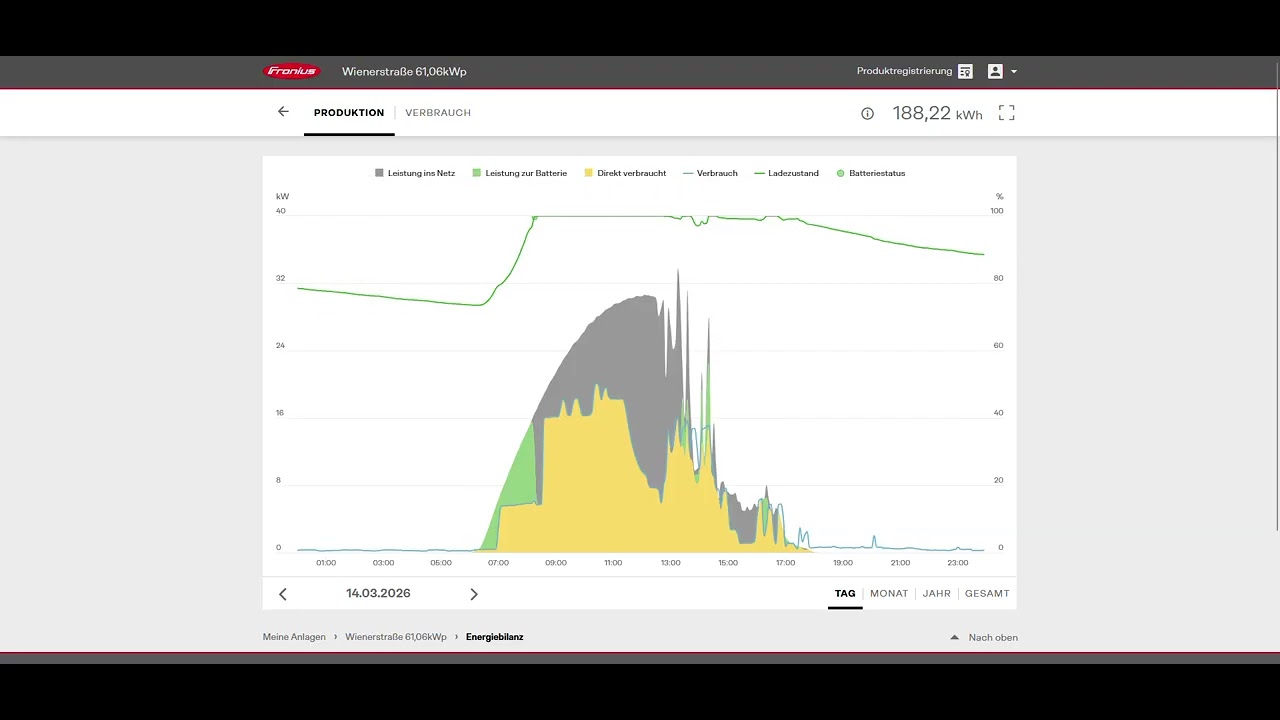Click the Fronius logo
The height and width of the screenshot is (720, 1280).
[291, 71]
